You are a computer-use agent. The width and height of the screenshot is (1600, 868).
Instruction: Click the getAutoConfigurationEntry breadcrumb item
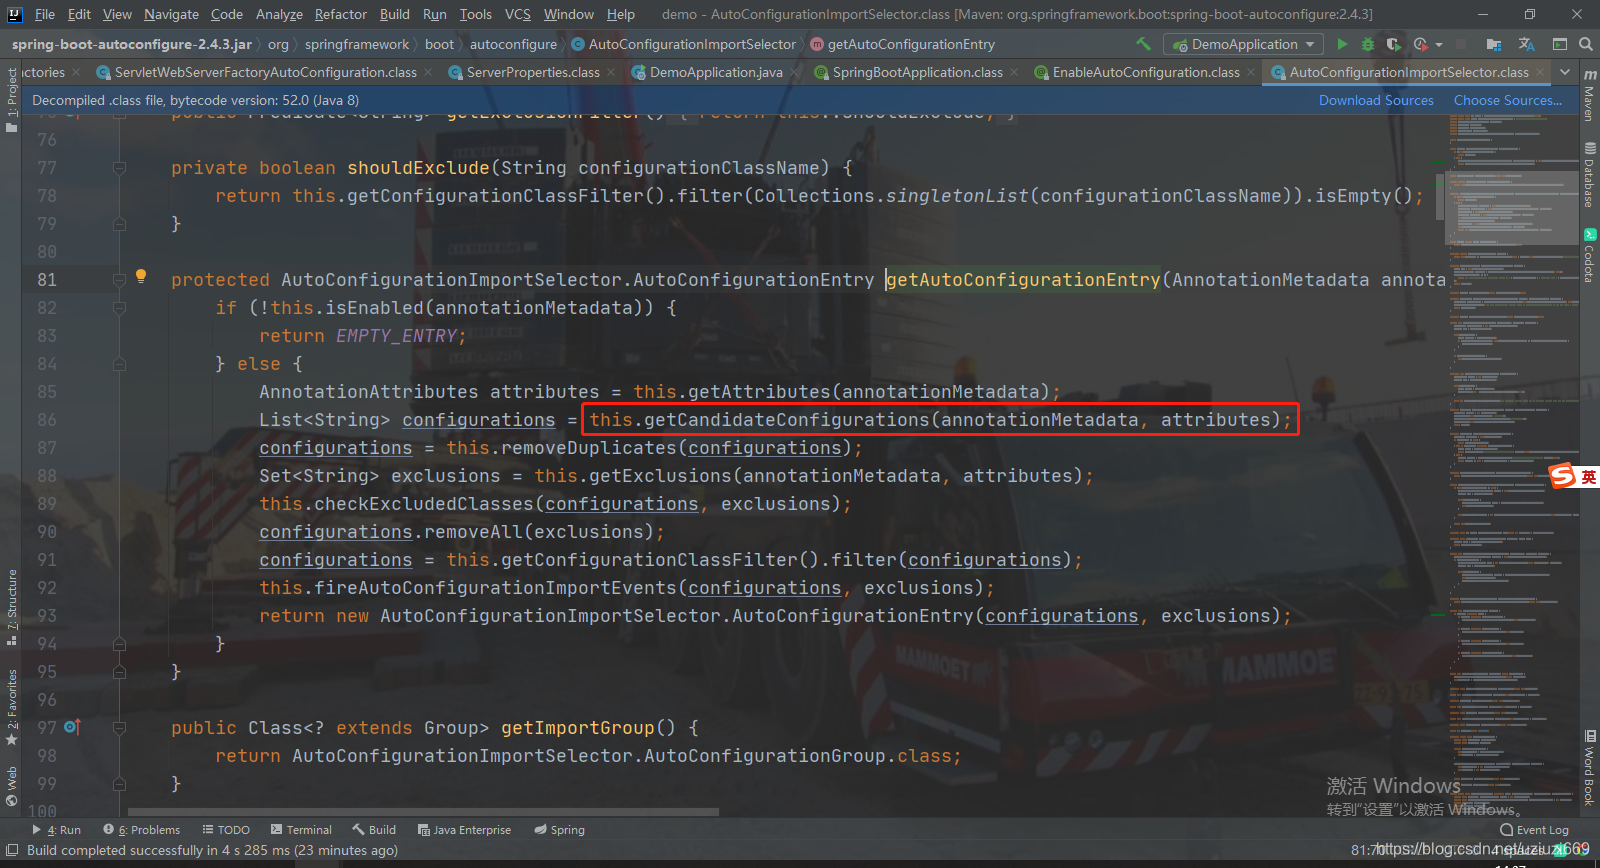click(x=902, y=44)
